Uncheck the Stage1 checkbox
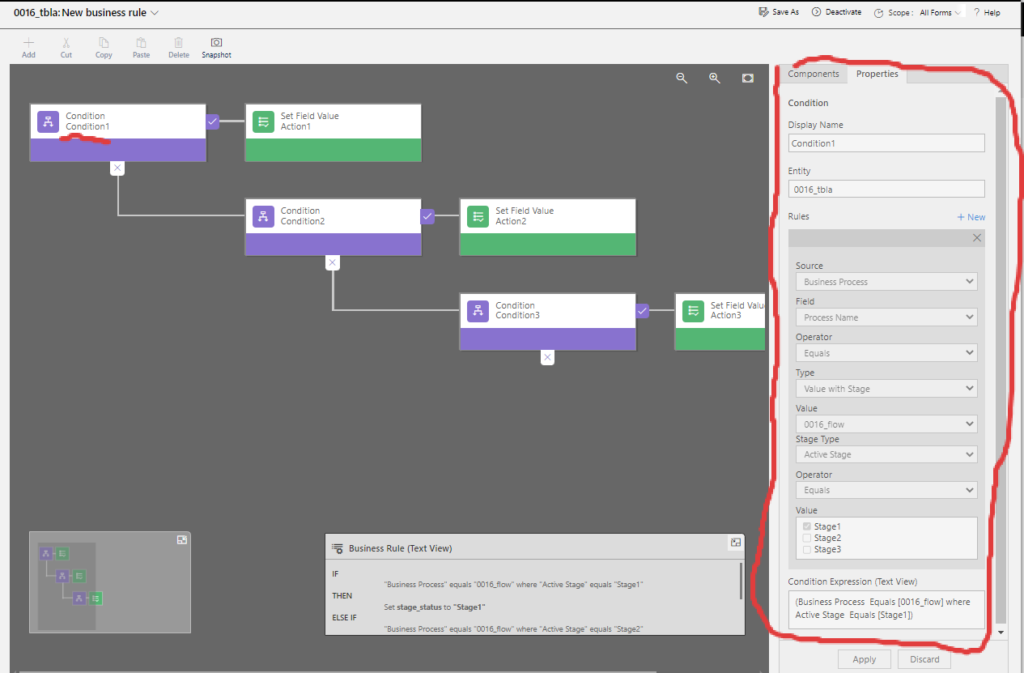 (808, 526)
